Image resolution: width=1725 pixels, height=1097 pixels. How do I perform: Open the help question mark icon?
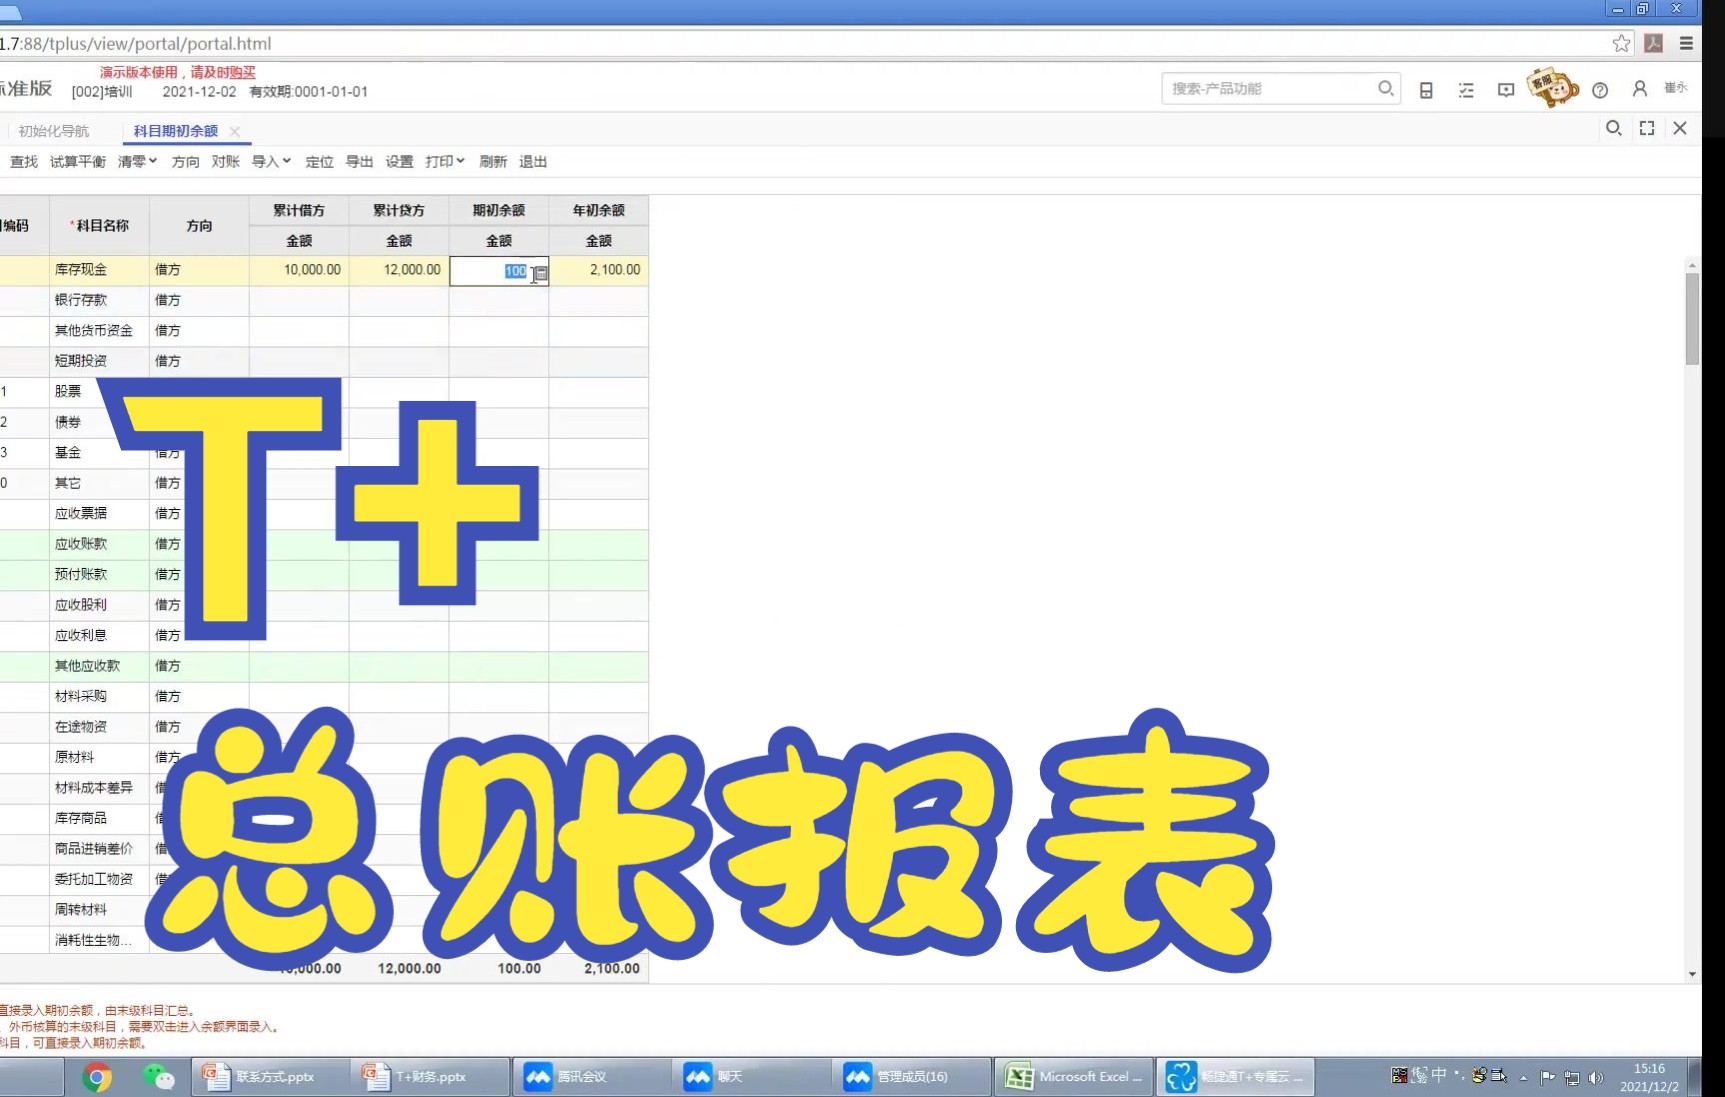pos(1600,90)
